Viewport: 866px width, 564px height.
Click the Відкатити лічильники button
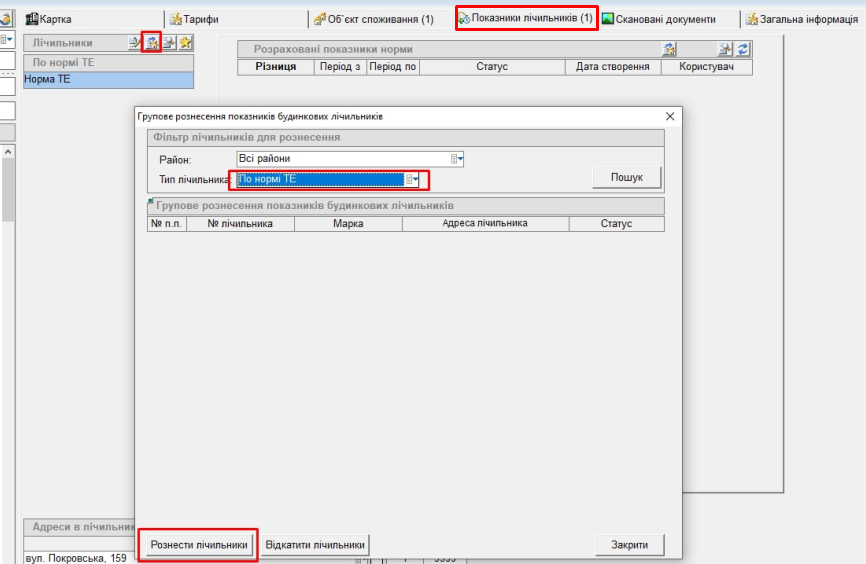tap(315, 545)
